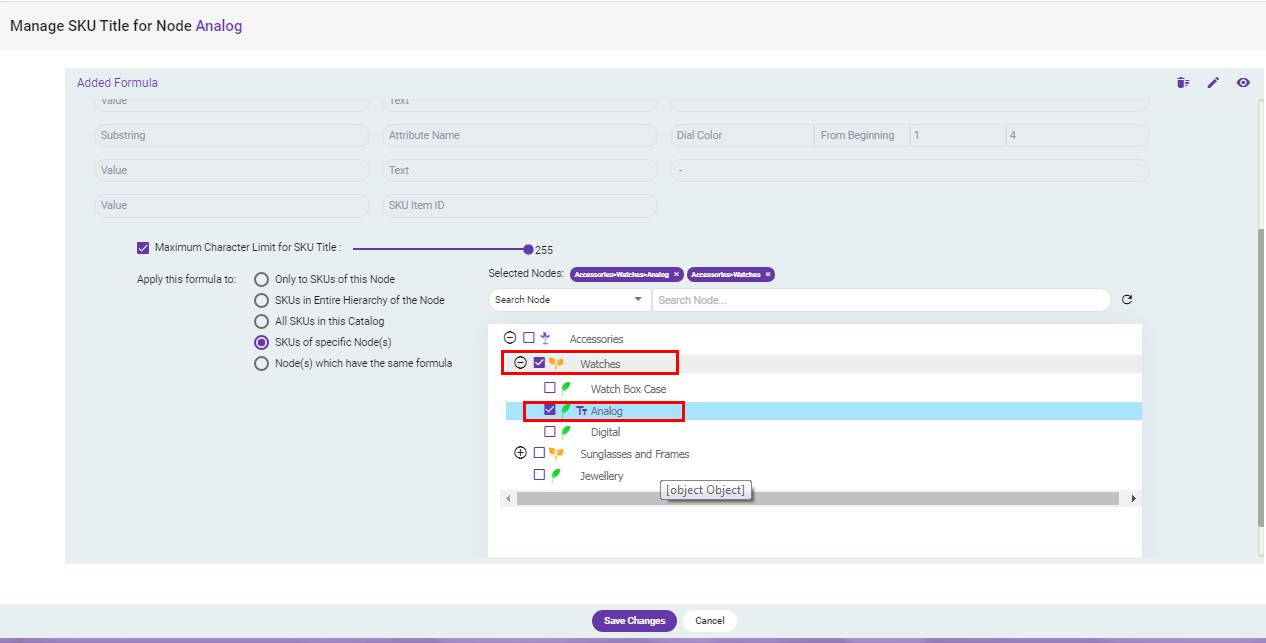
Task: Click the character limit slider handle
Action: 528,249
